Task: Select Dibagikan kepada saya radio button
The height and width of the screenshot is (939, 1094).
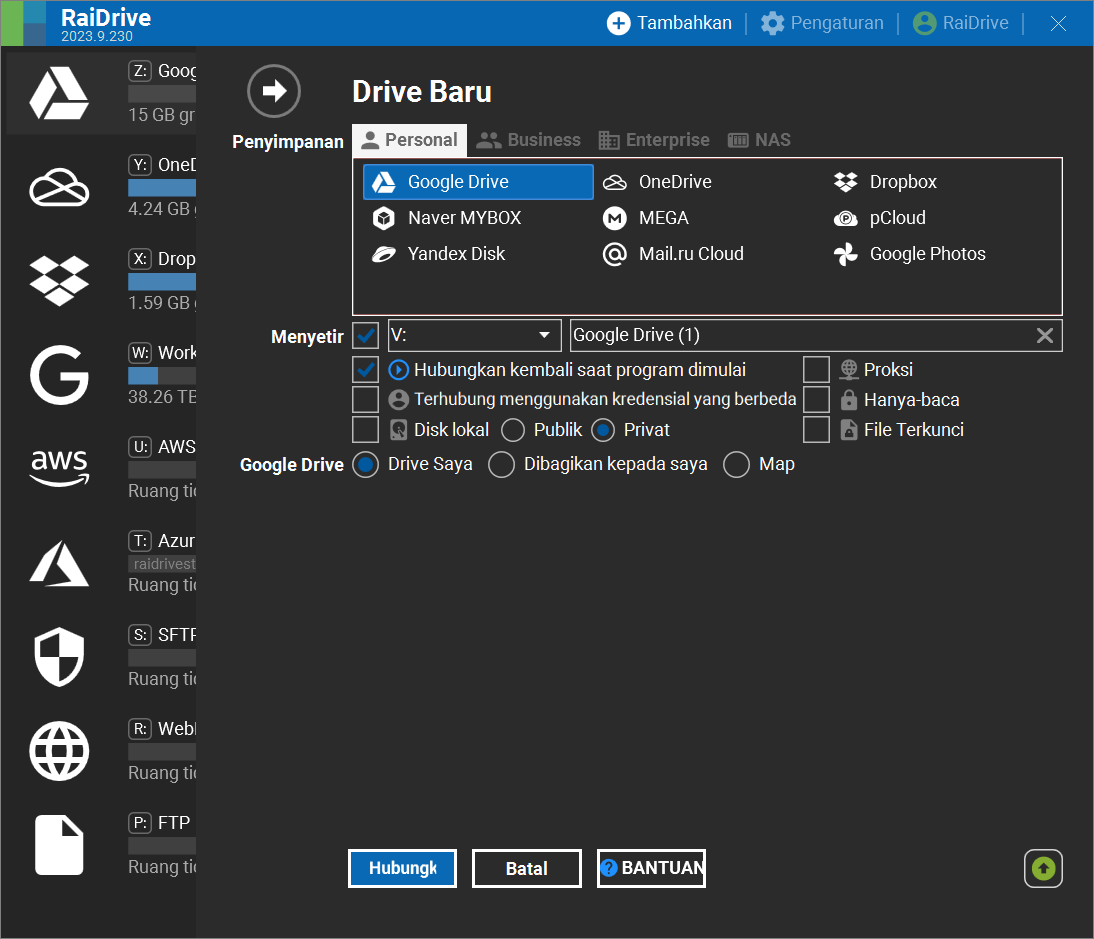Action: click(x=502, y=464)
